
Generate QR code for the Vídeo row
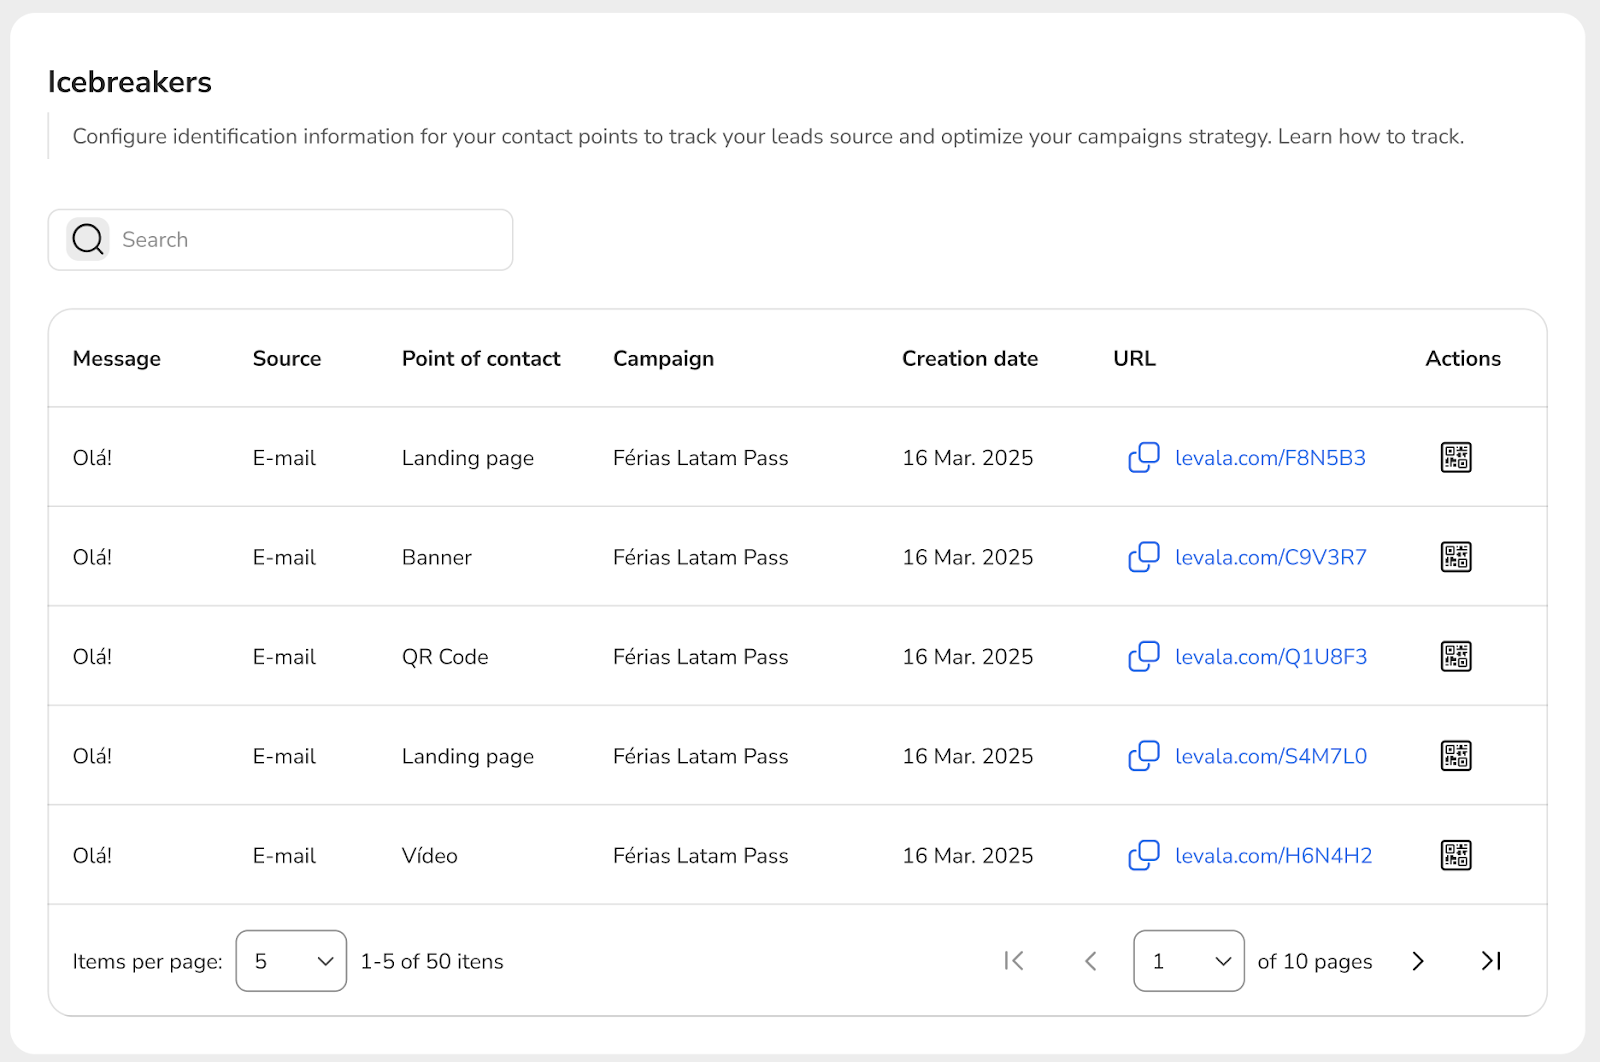point(1455,855)
